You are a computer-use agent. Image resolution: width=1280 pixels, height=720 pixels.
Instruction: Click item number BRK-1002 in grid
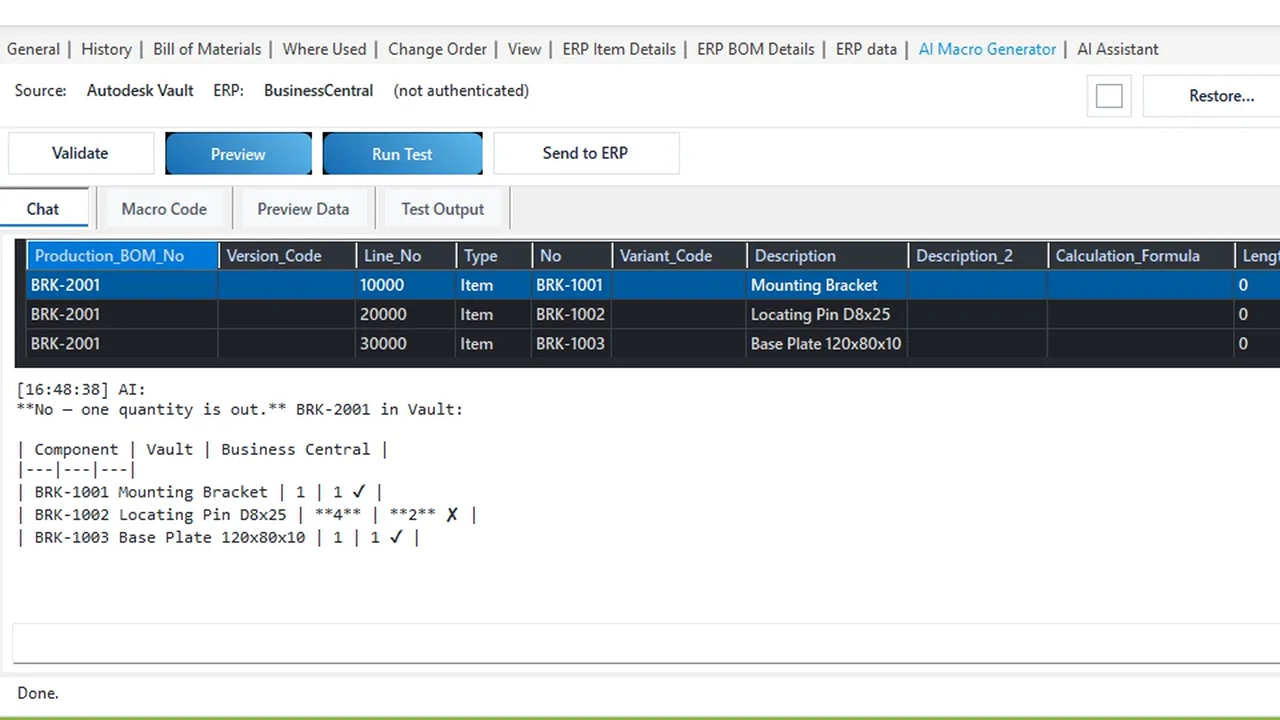(x=570, y=314)
